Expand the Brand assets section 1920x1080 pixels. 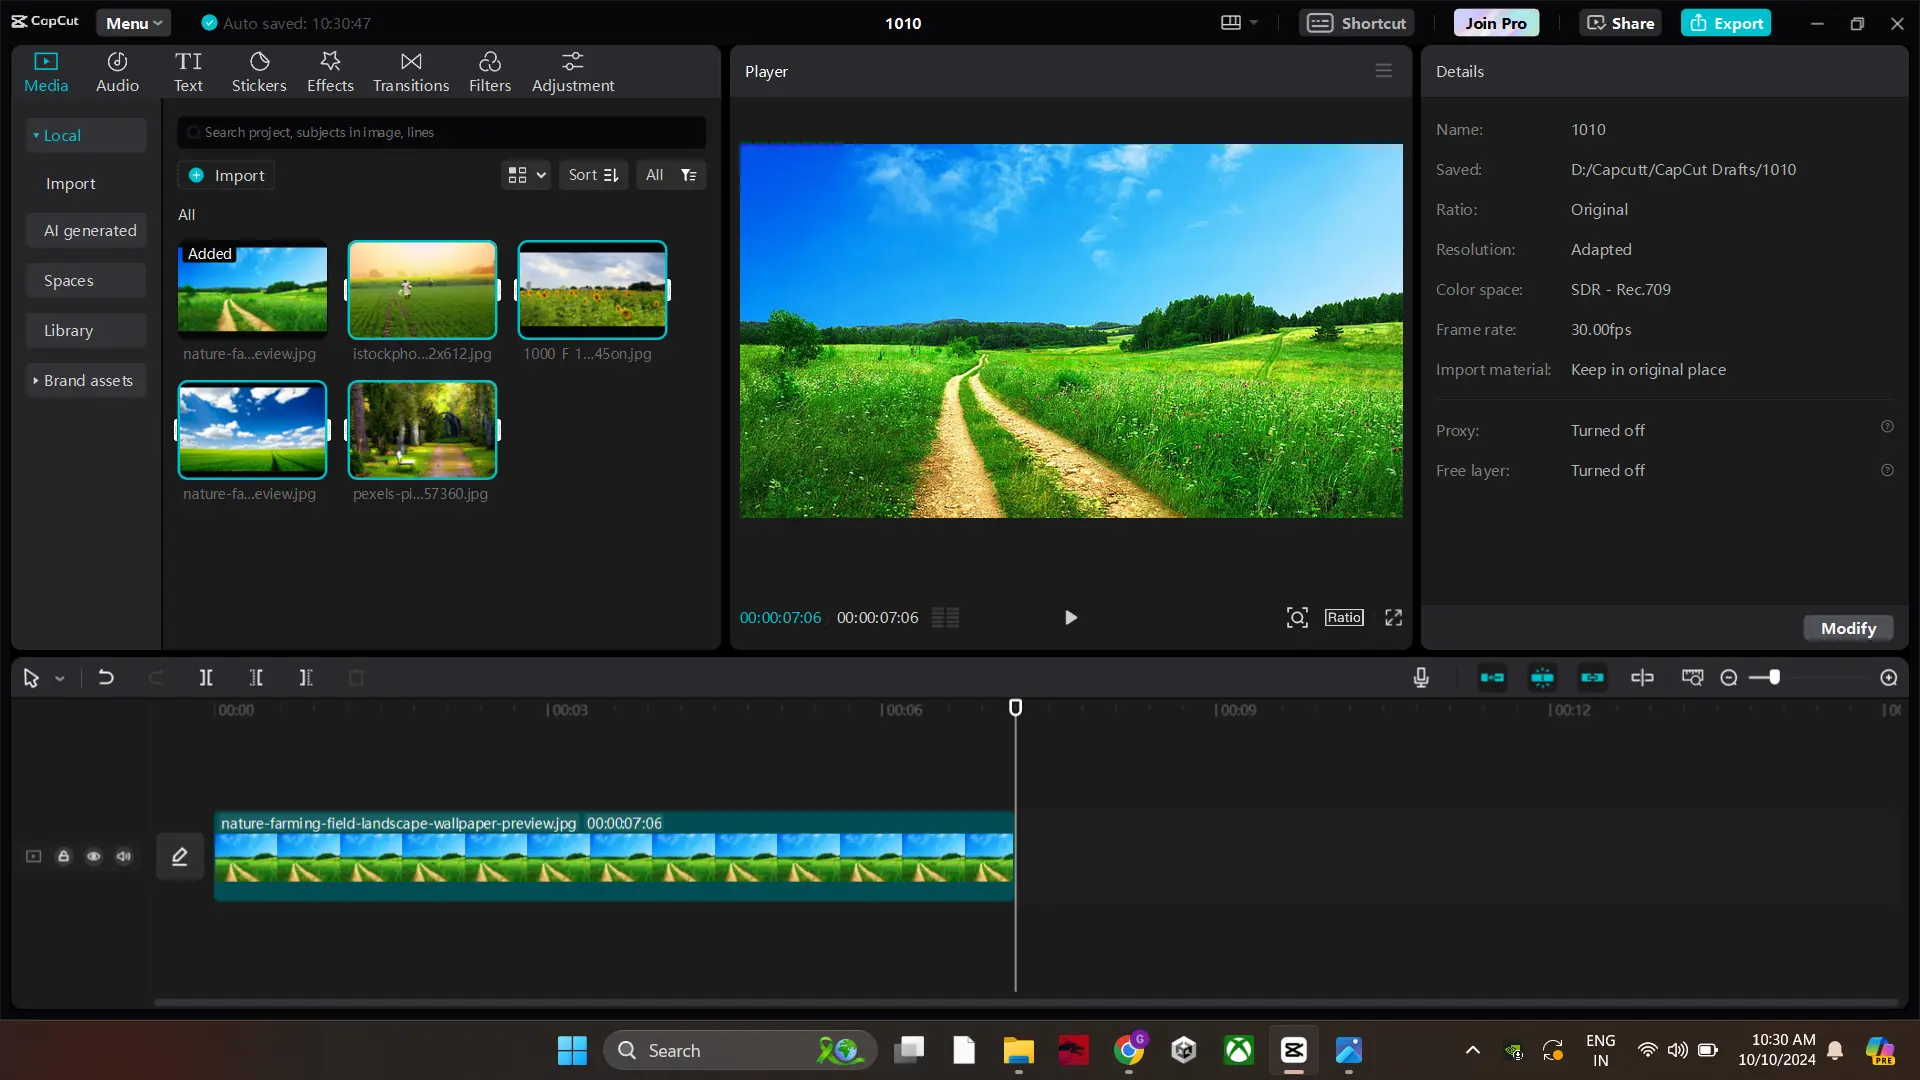(86, 381)
